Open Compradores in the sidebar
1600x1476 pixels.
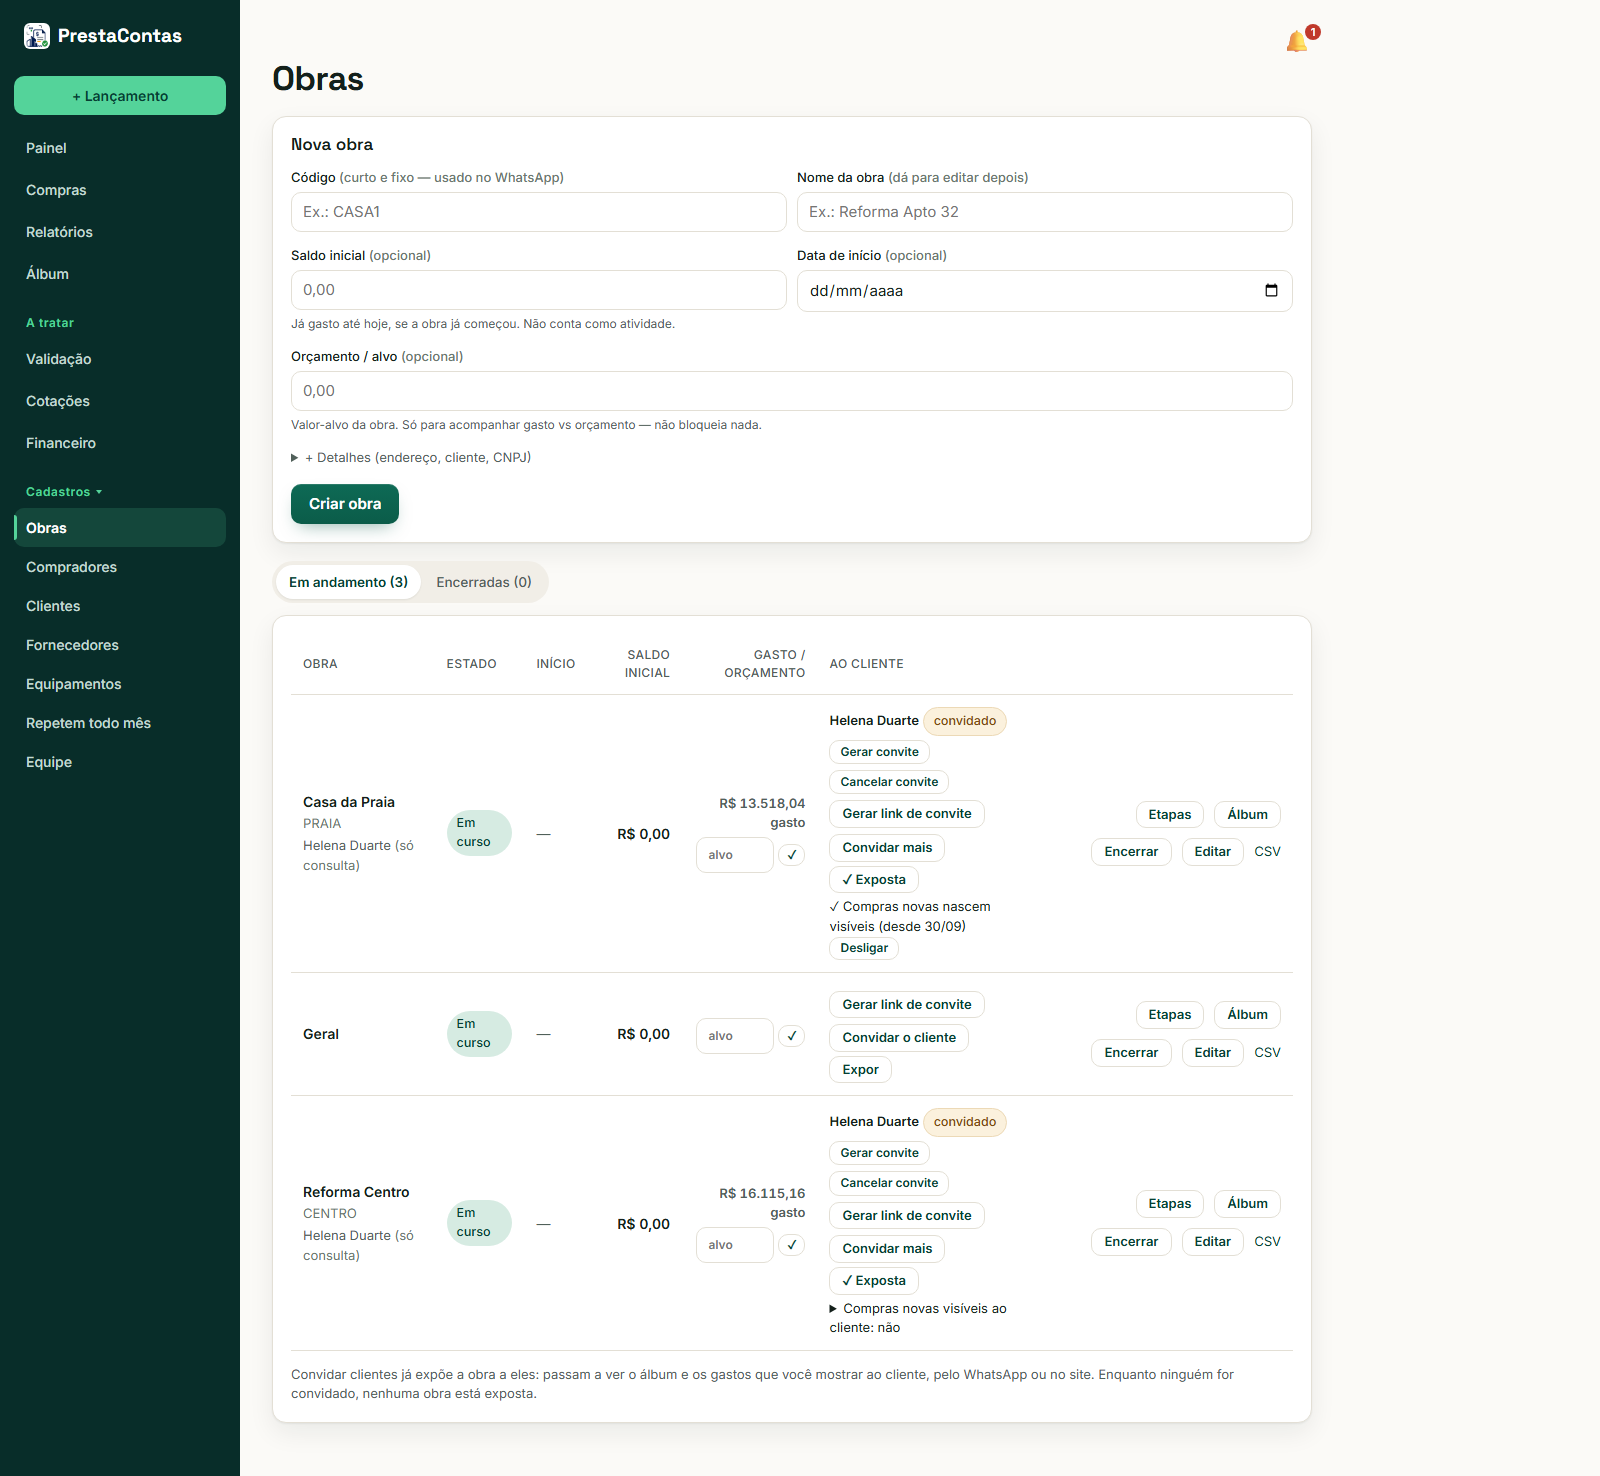click(x=120, y=567)
